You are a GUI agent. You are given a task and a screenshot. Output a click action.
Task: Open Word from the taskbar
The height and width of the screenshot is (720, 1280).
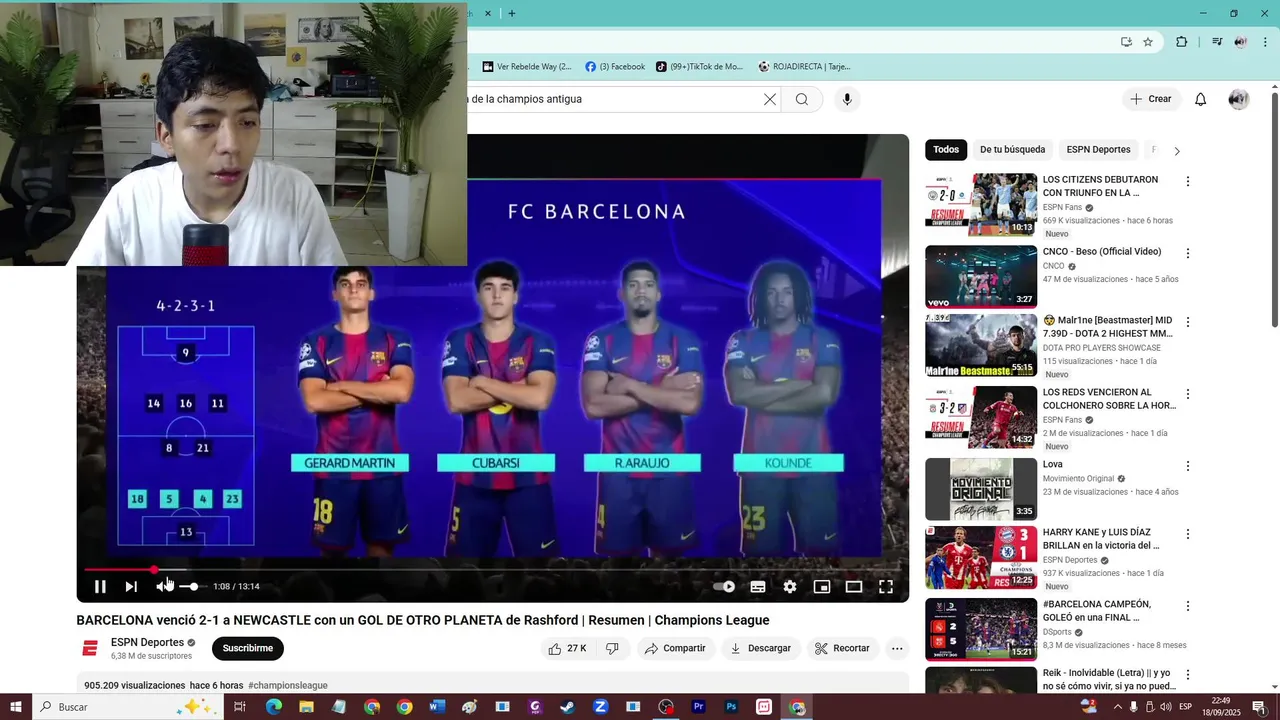click(x=436, y=707)
